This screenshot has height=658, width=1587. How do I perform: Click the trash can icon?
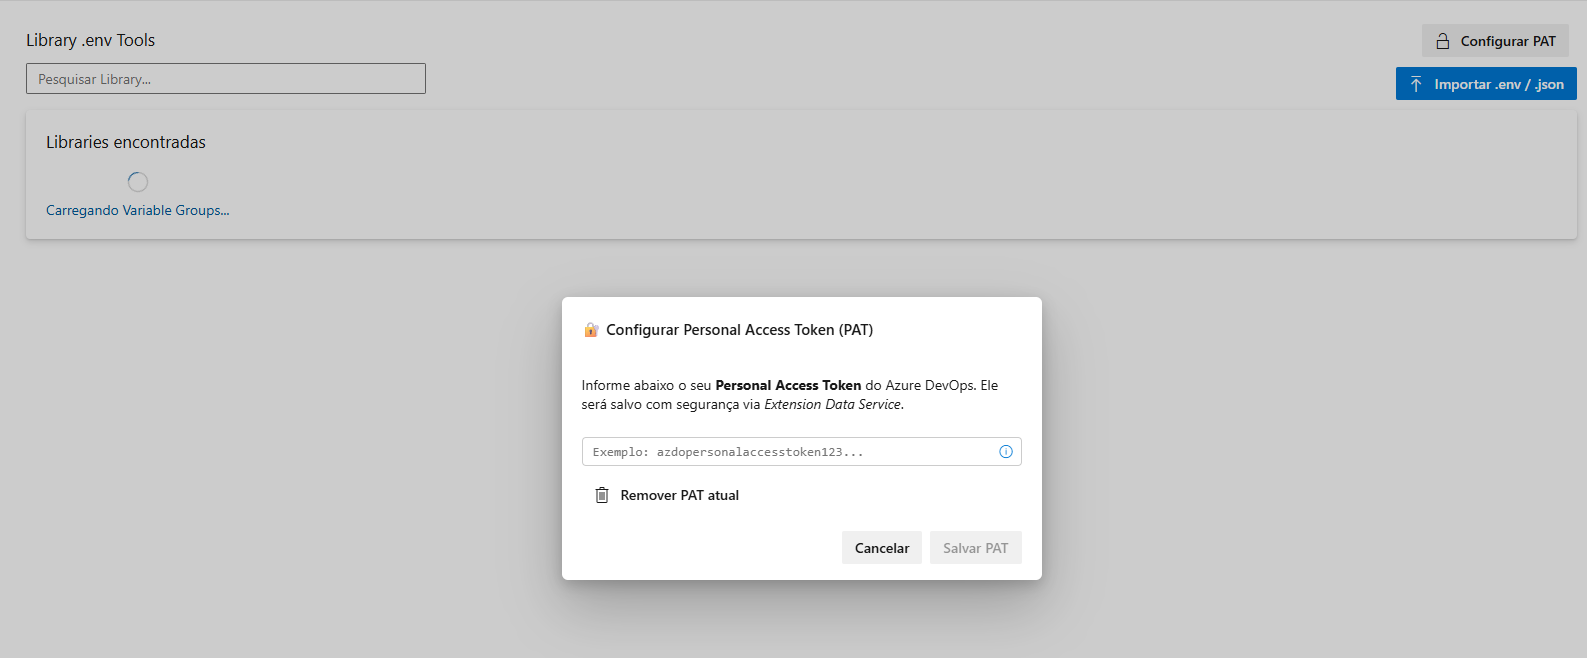tap(602, 495)
